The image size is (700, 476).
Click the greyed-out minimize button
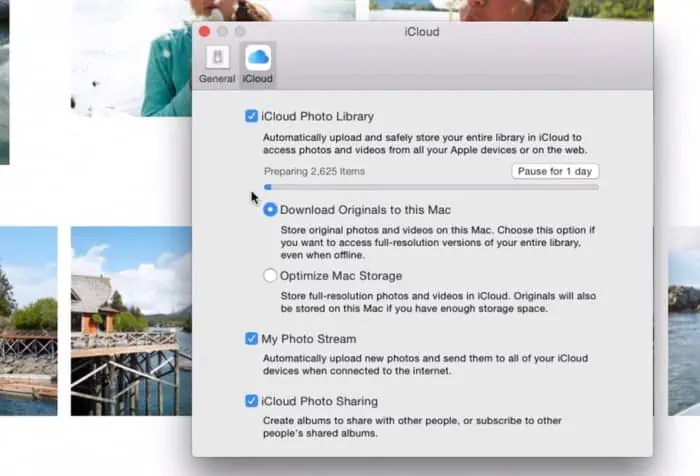tap(222, 32)
